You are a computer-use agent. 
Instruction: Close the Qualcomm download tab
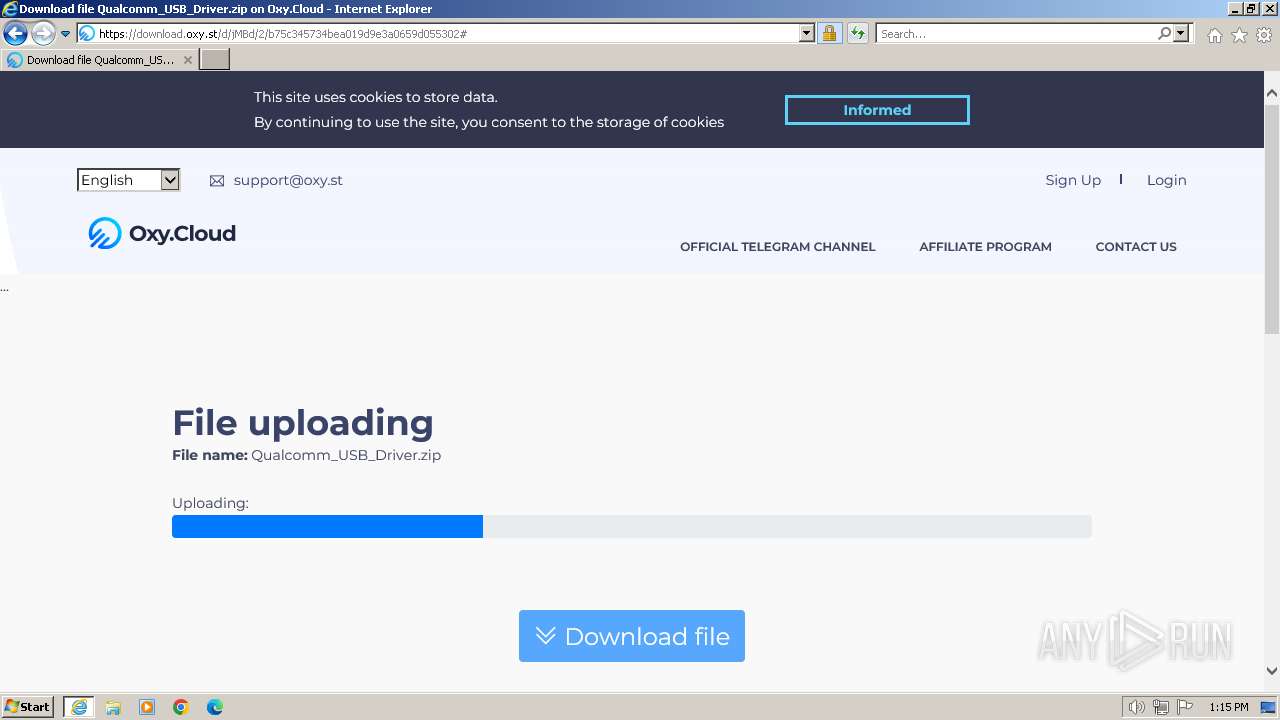click(x=187, y=60)
